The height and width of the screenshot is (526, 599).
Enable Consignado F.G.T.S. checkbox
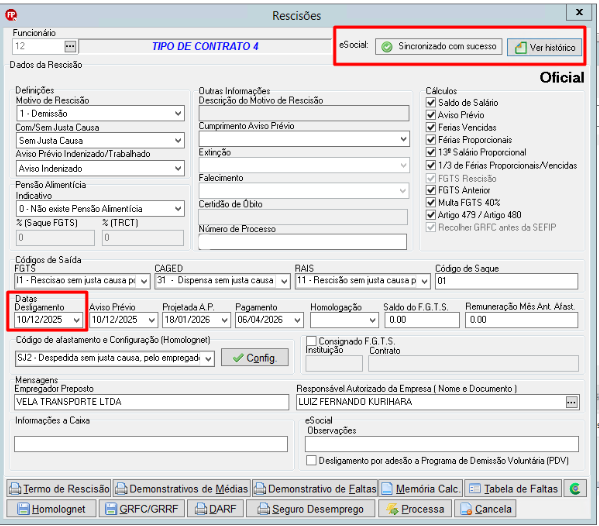click(311, 341)
